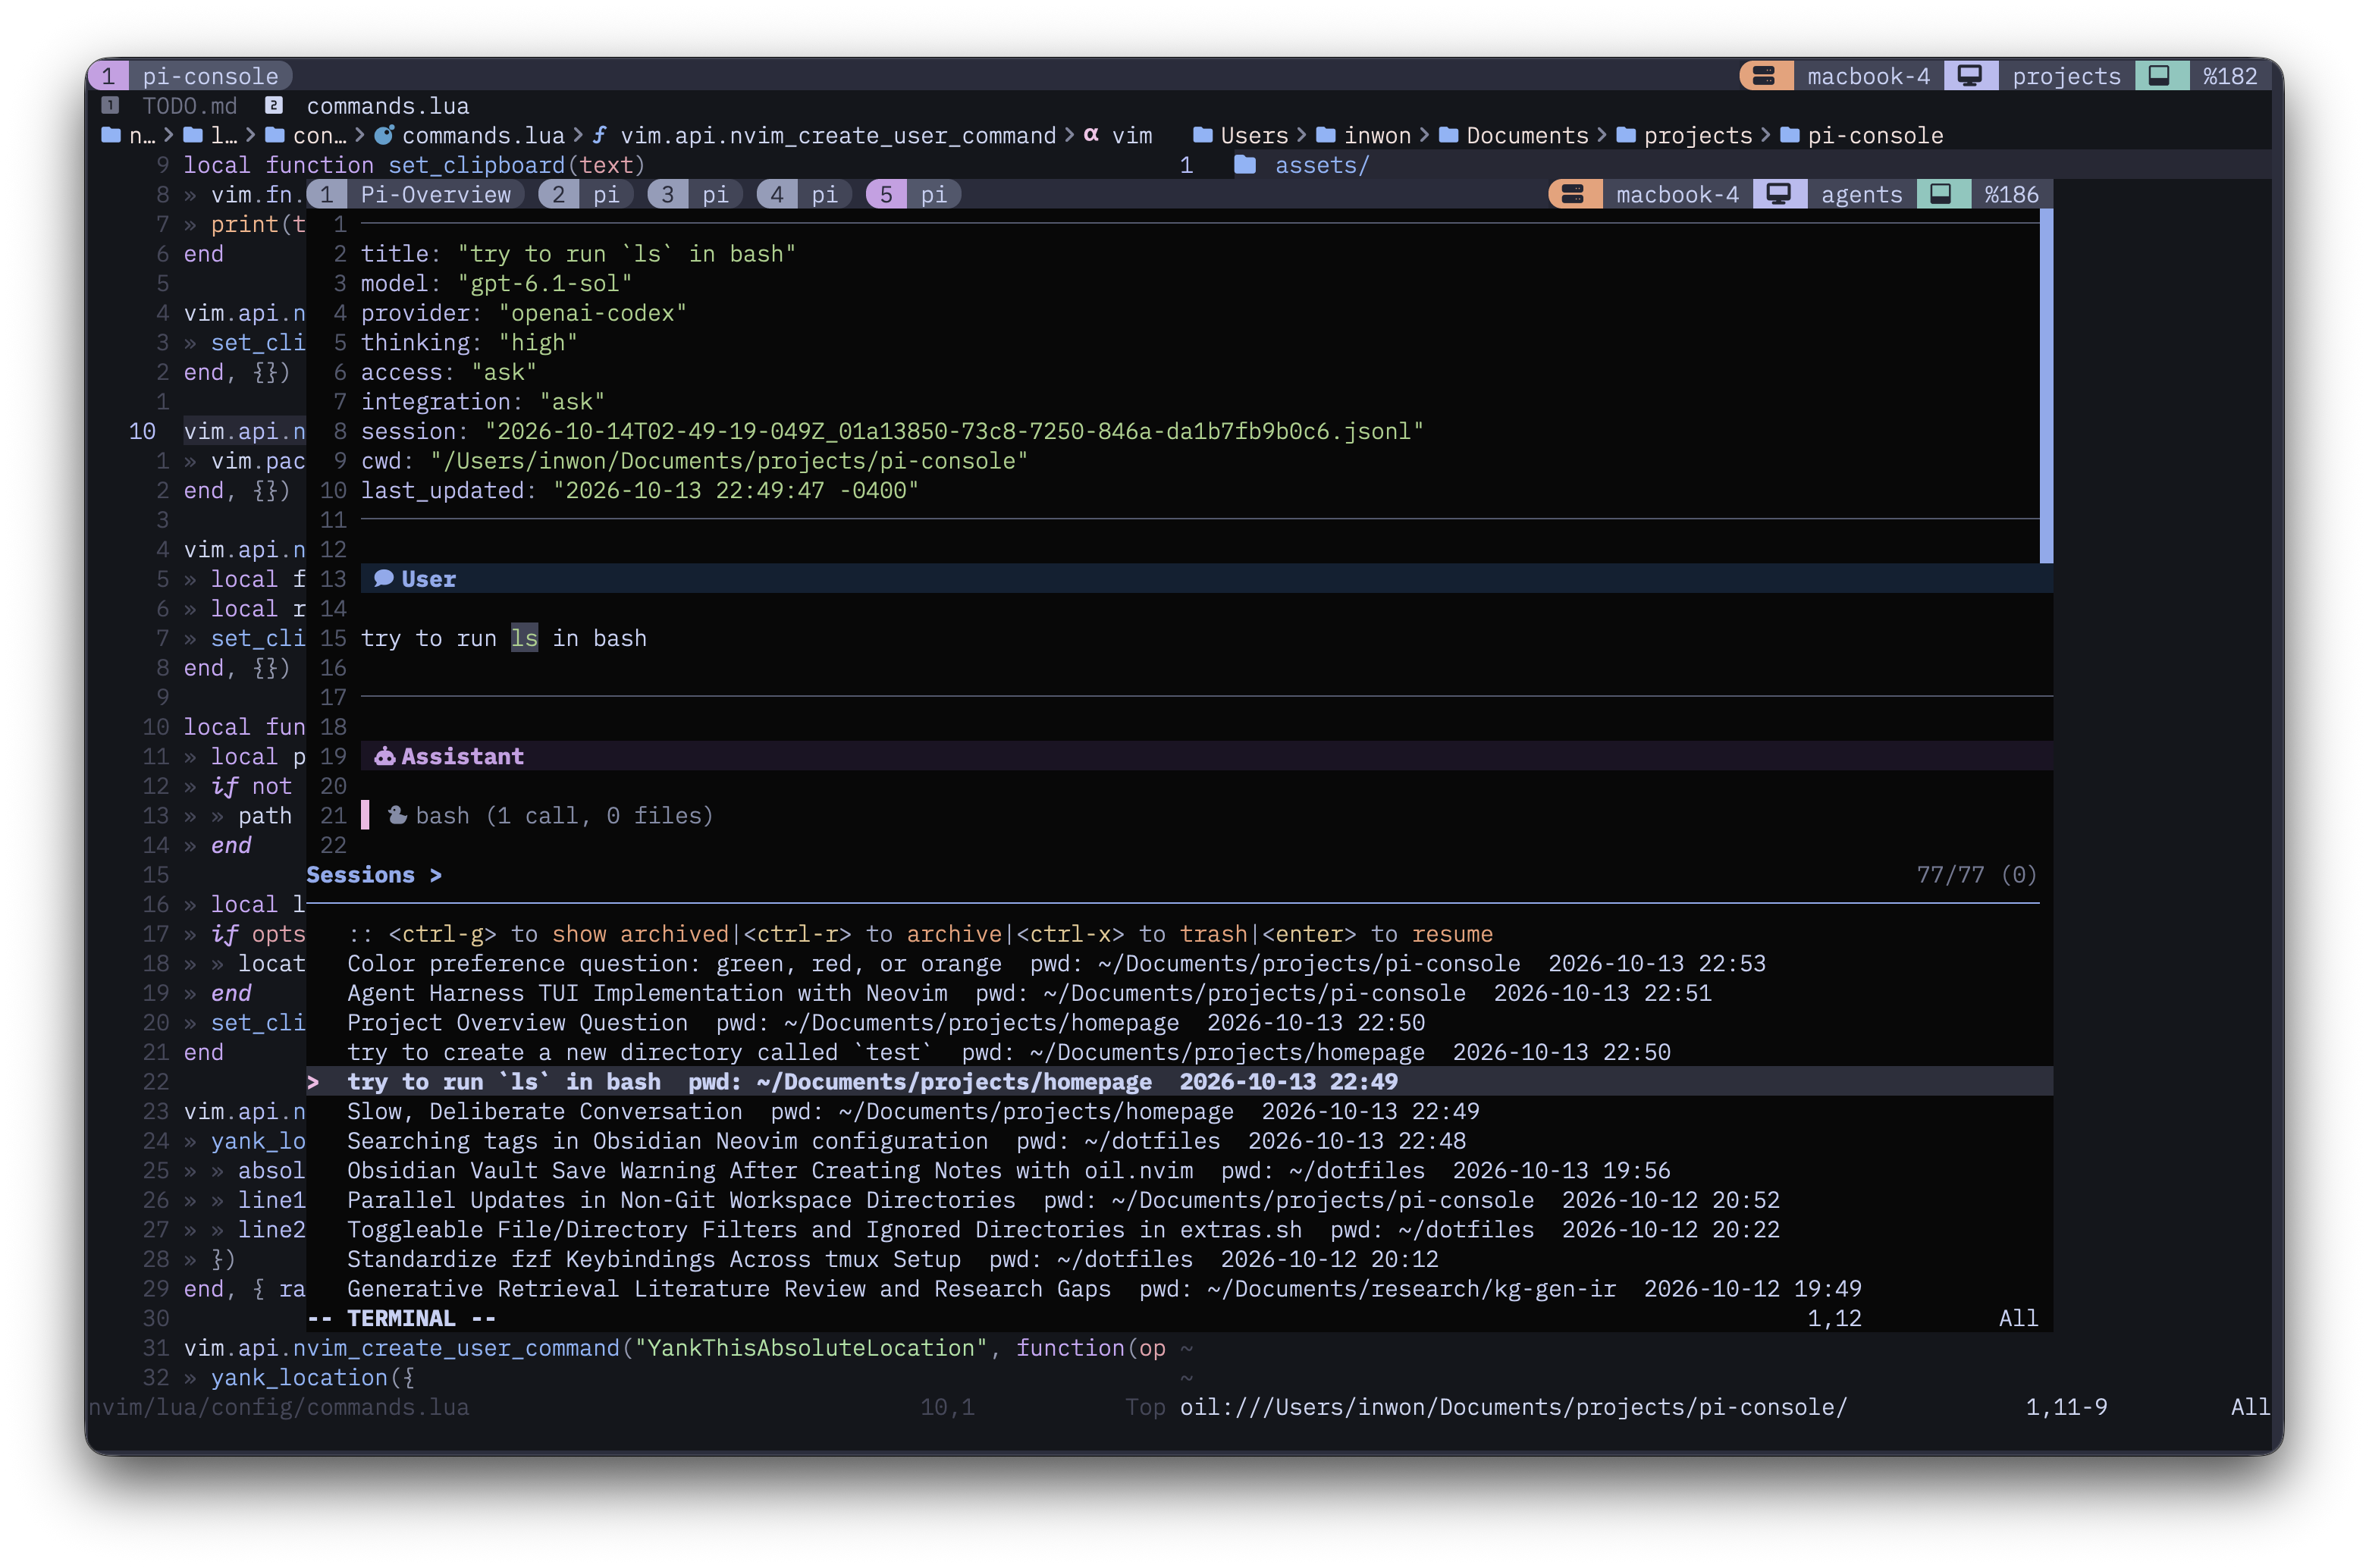The width and height of the screenshot is (2369, 1568).
Task: Click the model value "gpt-6.1-sol"
Action: click(x=545, y=283)
